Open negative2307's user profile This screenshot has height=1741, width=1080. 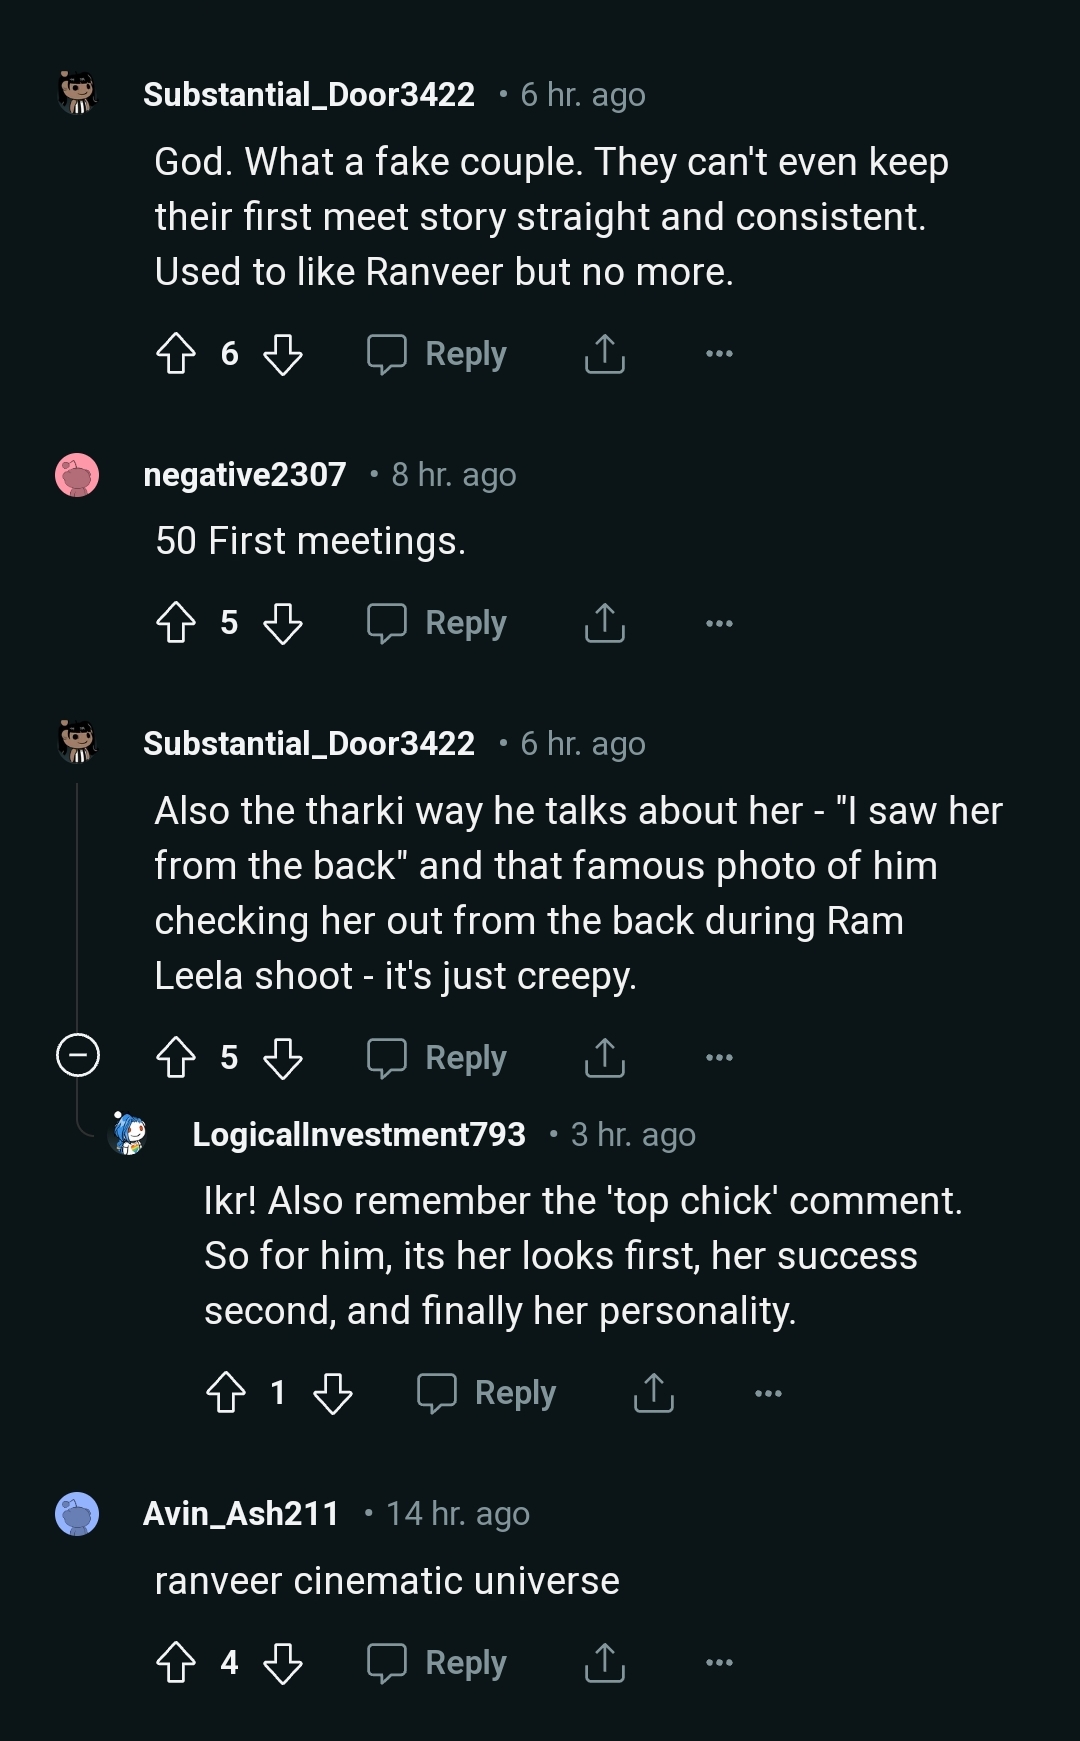pos(246,475)
